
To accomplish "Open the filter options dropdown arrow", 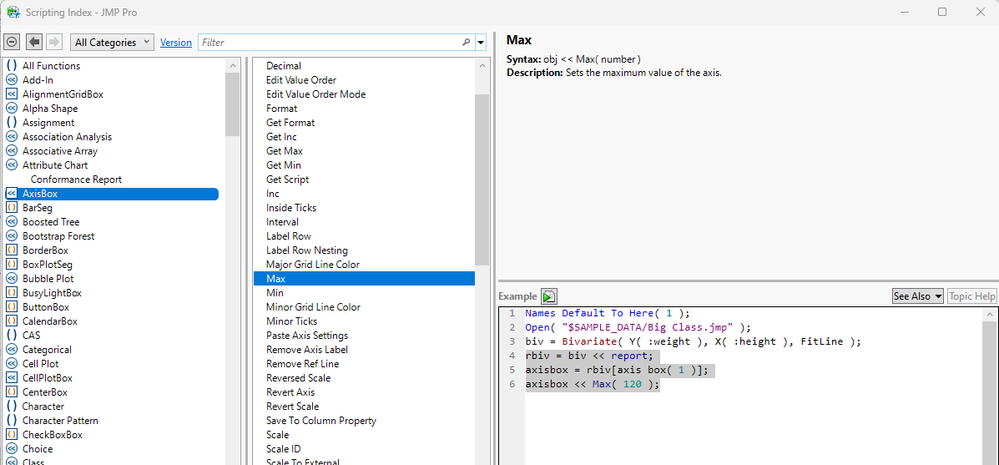I will 481,43.
